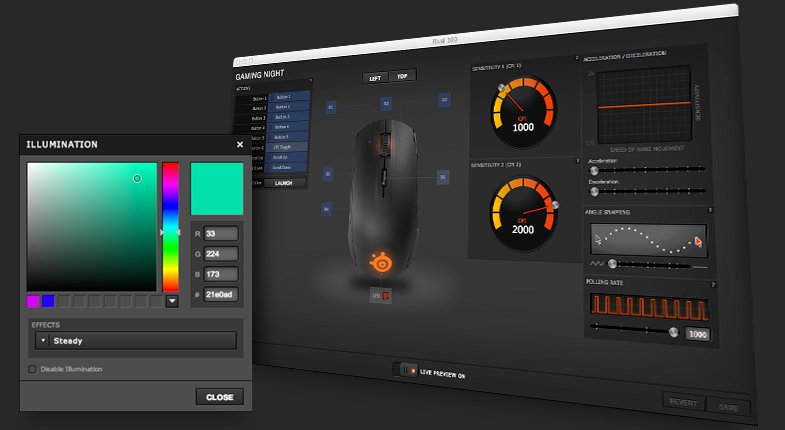Click the R value field showing 33
The width and height of the screenshot is (785, 430).
(x=221, y=234)
